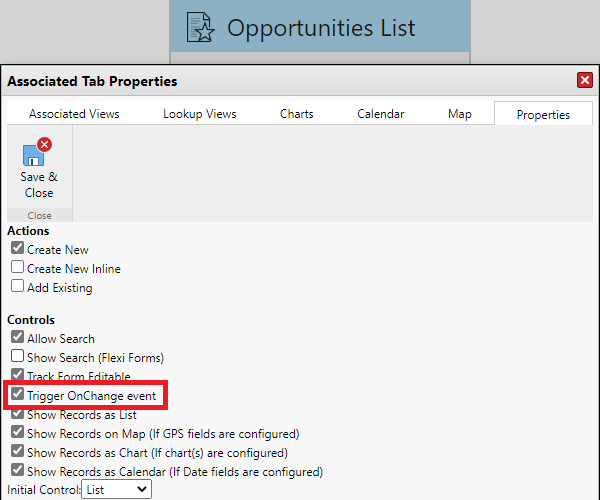Enable Show Search (Flexi Forms)
The width and height of the screenshot is (600, 500).
tap(17, 357)
